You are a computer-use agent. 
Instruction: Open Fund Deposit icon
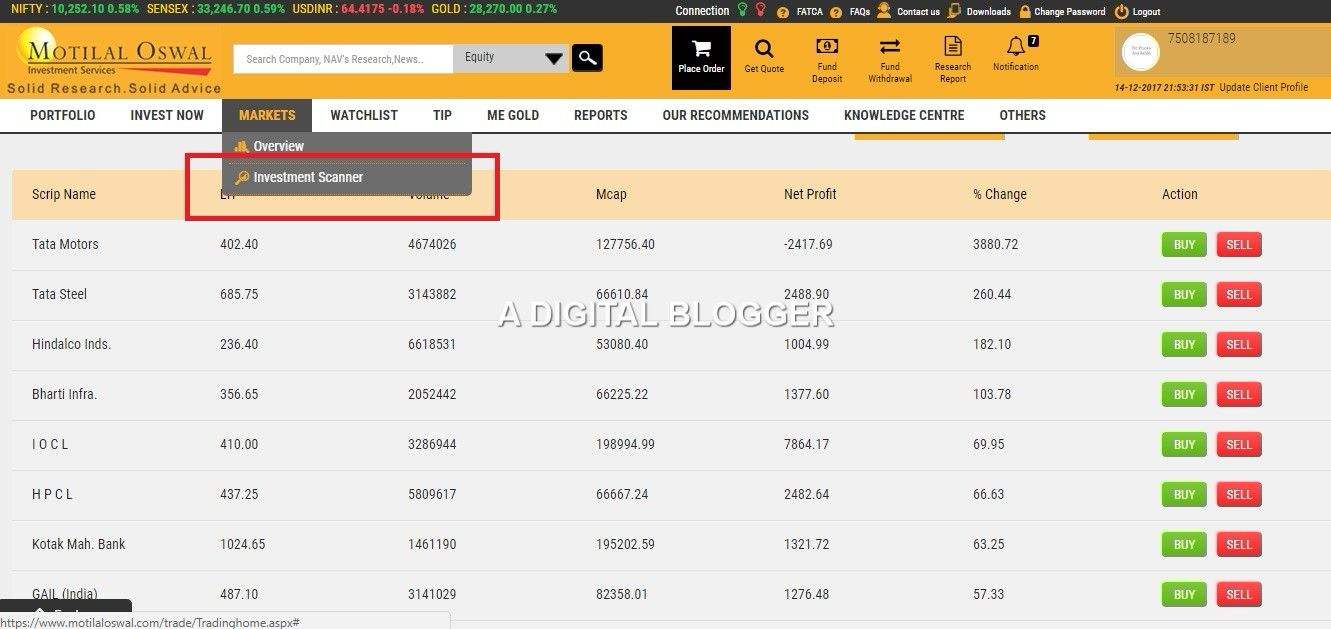point(827,47)
